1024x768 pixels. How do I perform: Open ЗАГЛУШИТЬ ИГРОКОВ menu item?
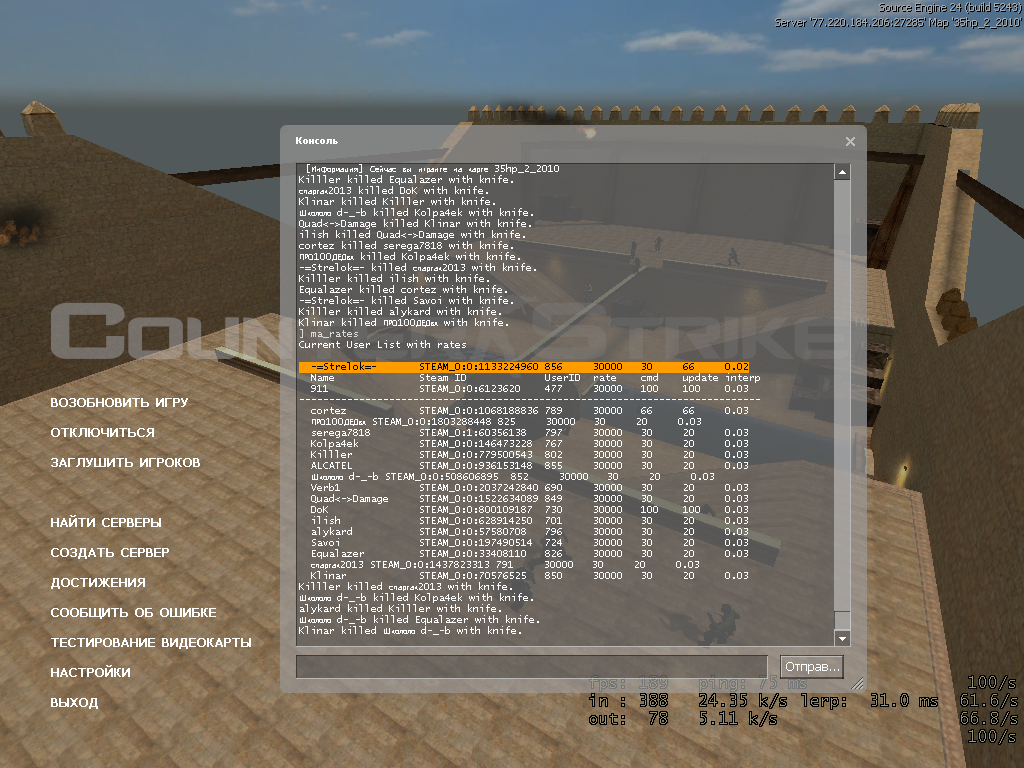click(125, 462)
